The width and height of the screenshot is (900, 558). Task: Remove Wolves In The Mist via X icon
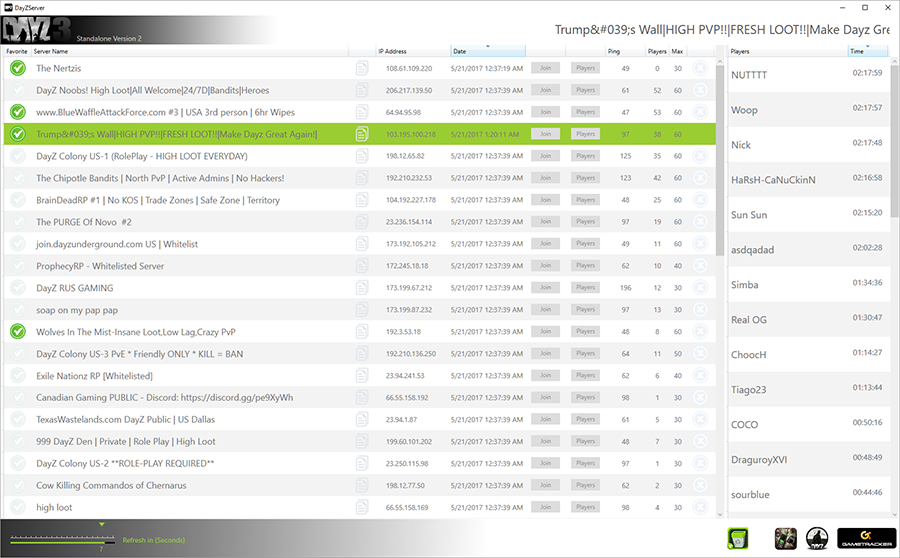(x=700, y=332)
